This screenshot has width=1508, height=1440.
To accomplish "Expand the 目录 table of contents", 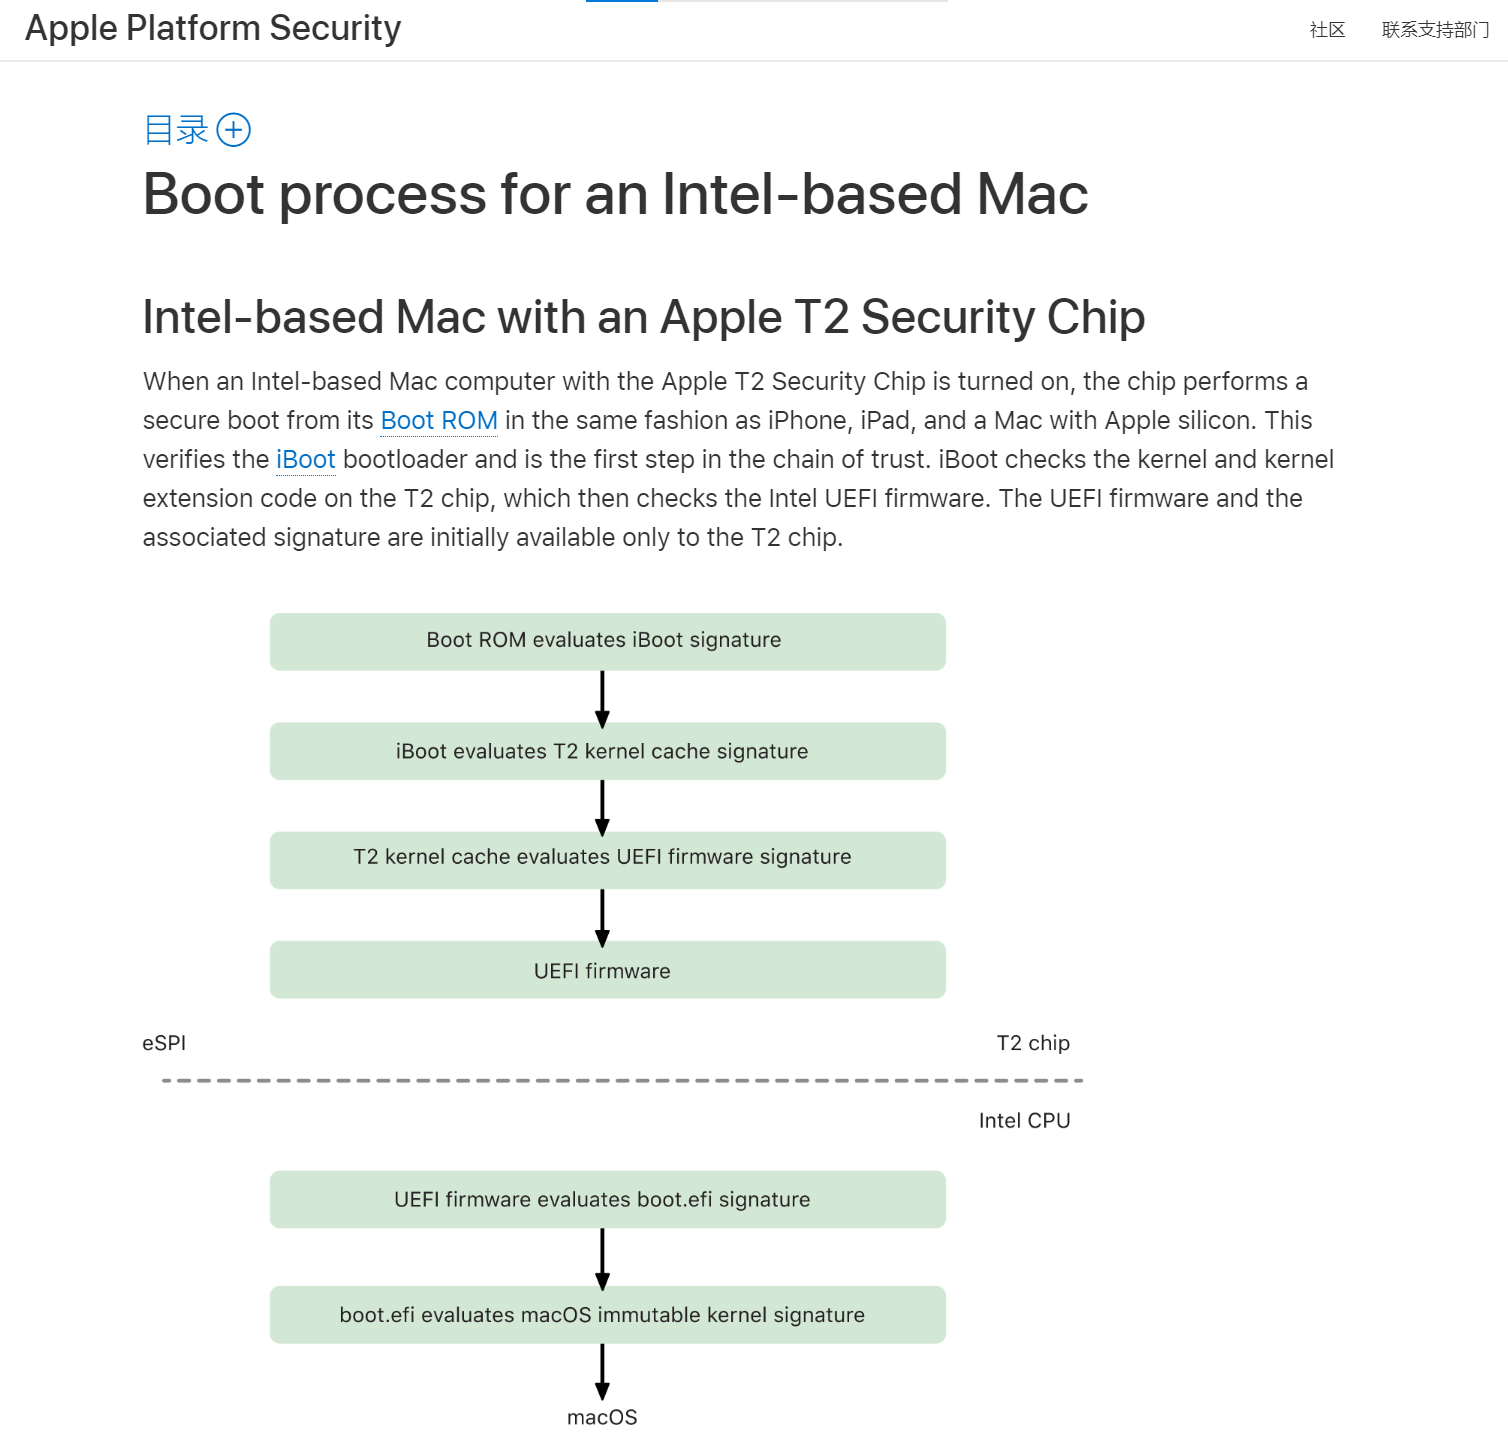I will [x=176, y=130].
